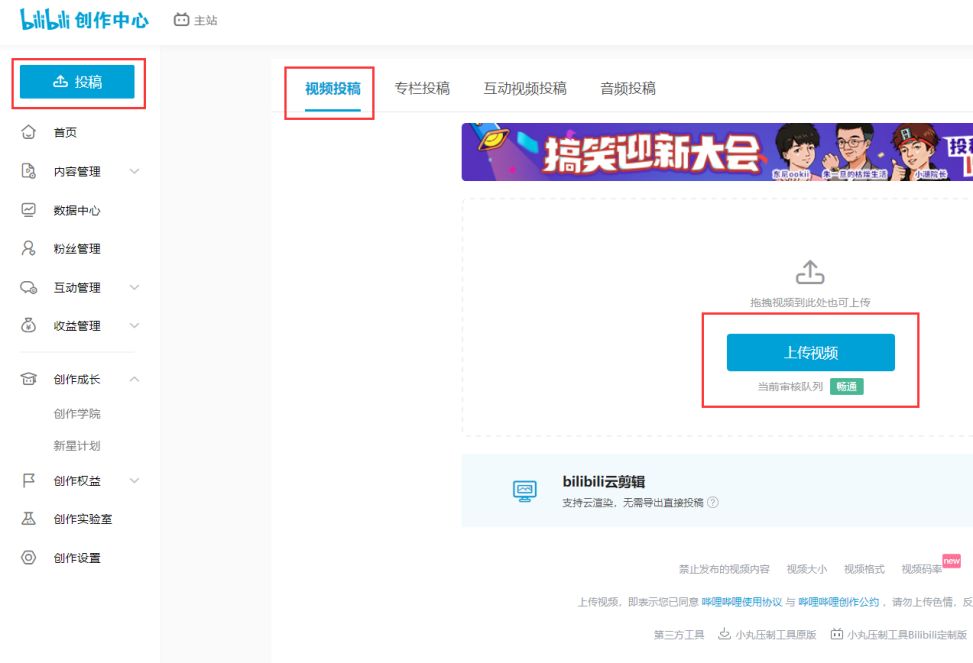
Task: Click the help question mark beside 云渲染 text
Action: click(713, 502)
